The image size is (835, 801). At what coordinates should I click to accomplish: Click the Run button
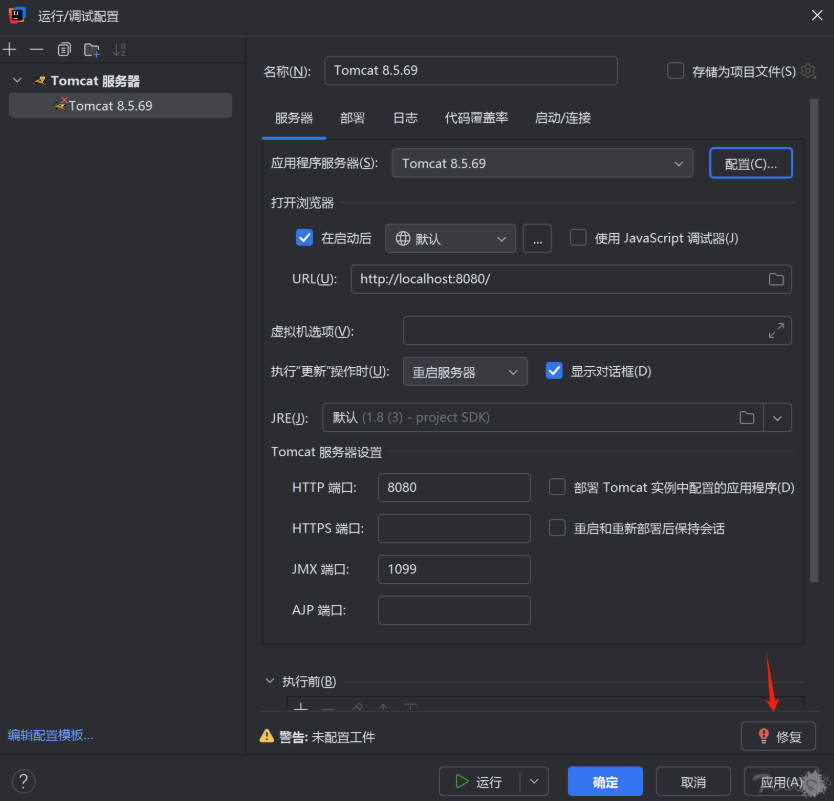tap(479, 781)
